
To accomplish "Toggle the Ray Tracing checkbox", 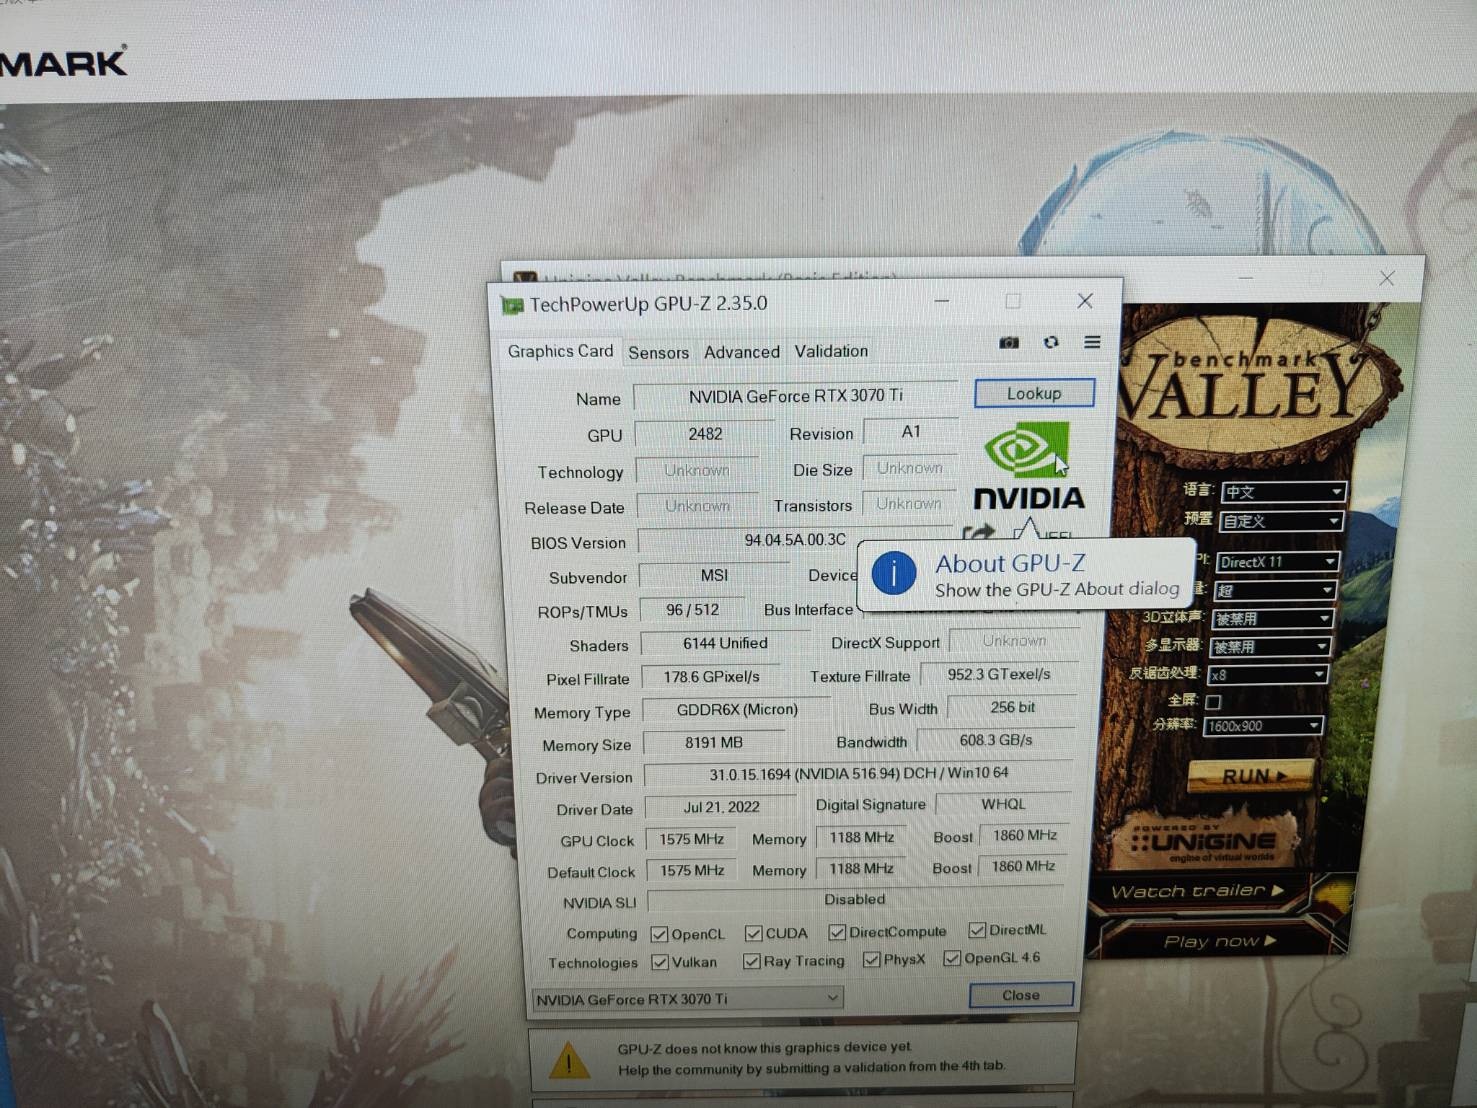I will pyautogui.click(x=752, y=961).
